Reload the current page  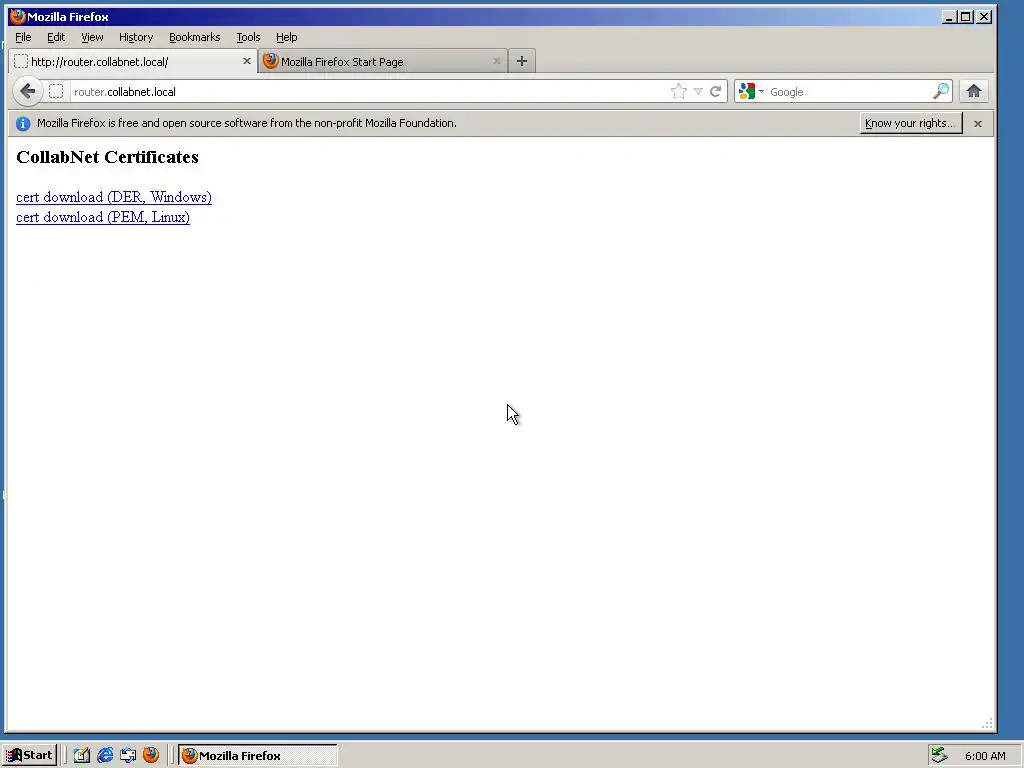[x=716, y=91]
